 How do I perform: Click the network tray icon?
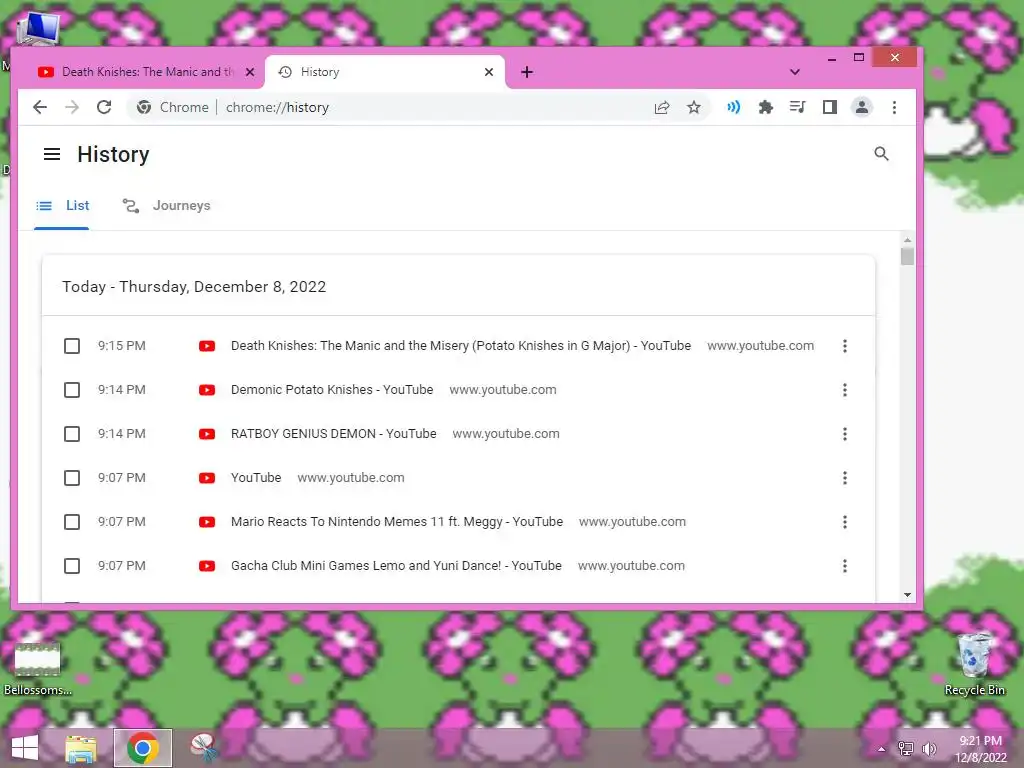coord(906,749)
